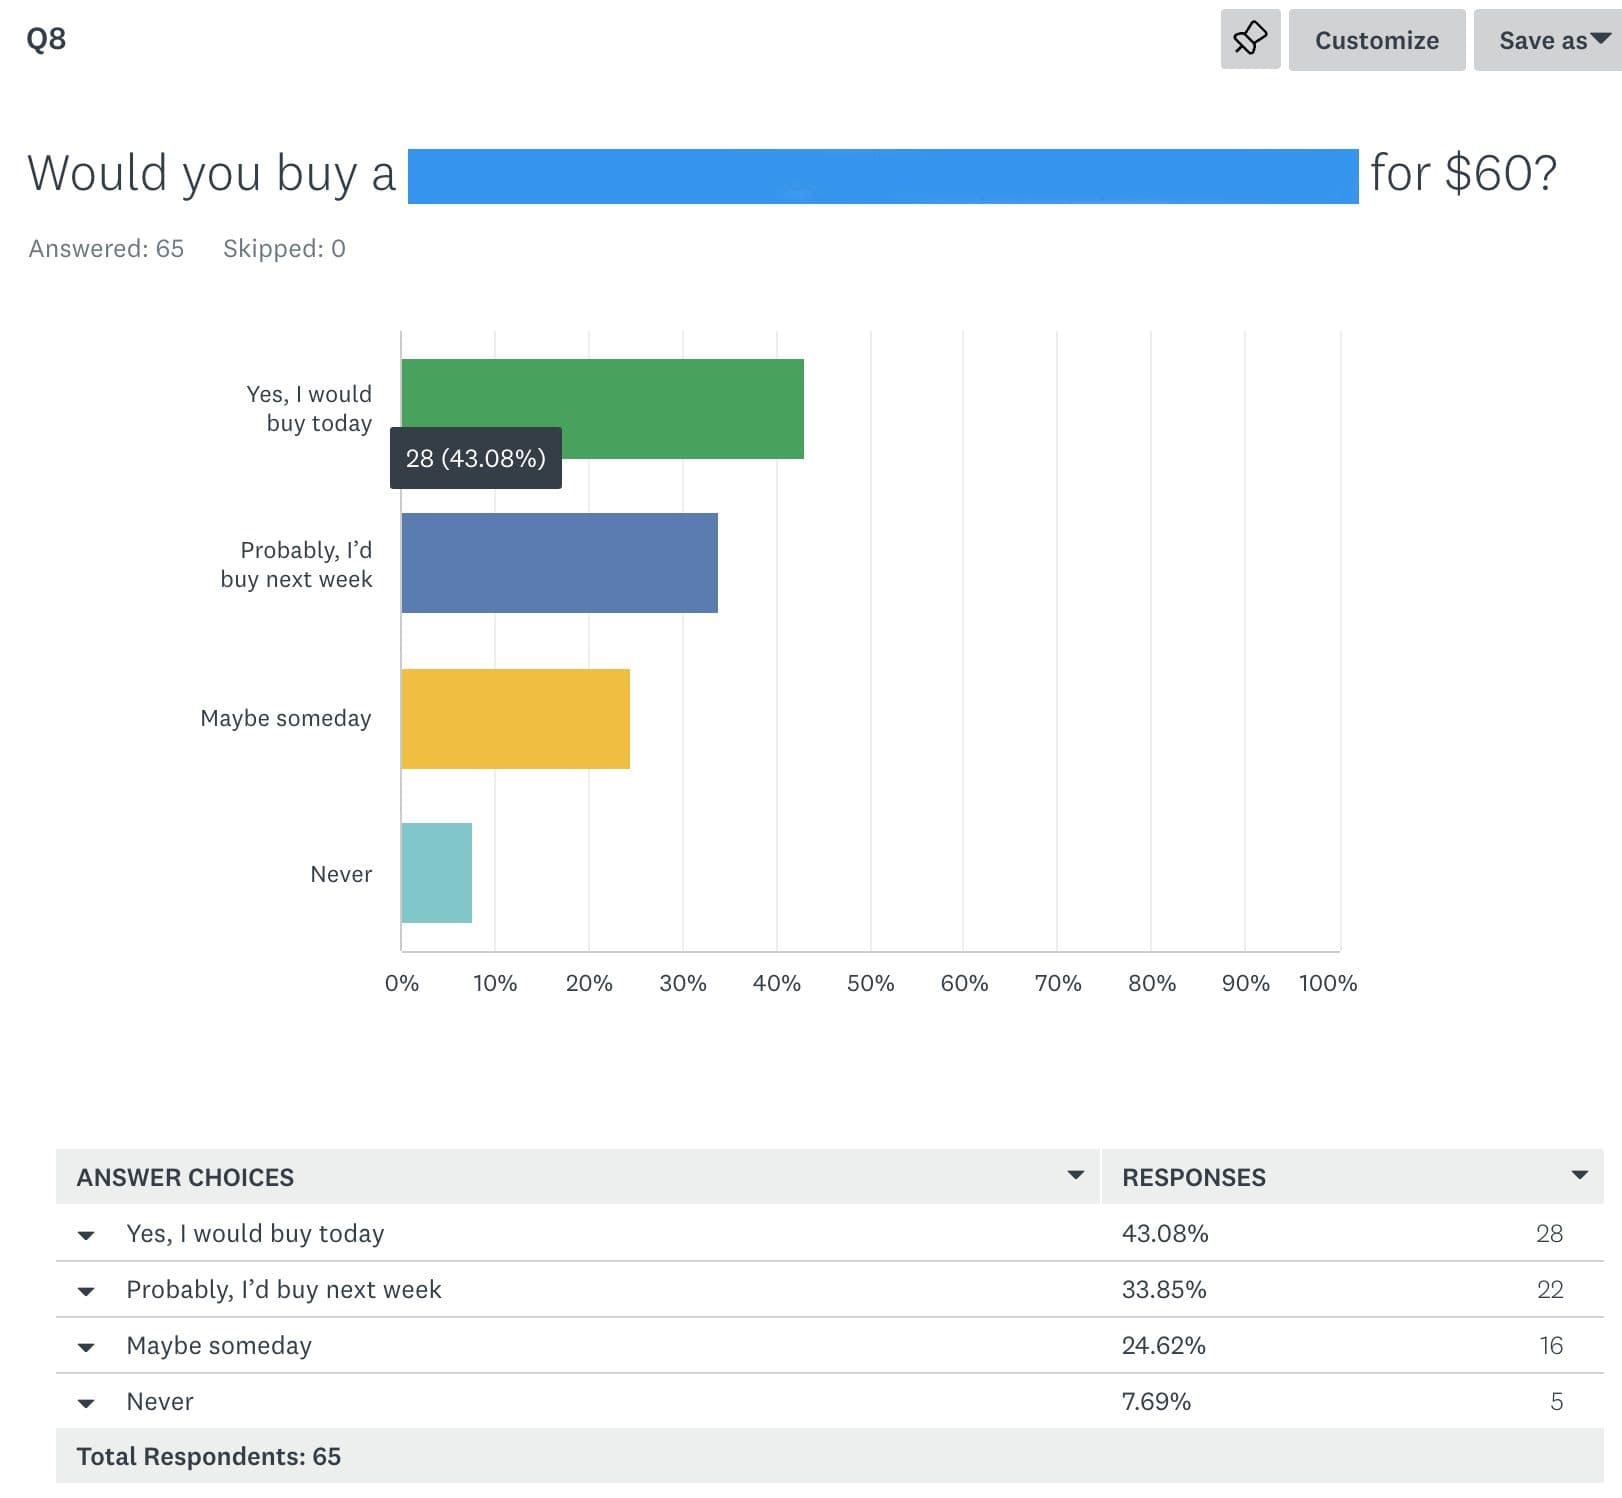Select the 'Yes, I would buy today' table label
Image resolution: width=1622 pixels, height=1498 pixels.
tap(255, 1233)
